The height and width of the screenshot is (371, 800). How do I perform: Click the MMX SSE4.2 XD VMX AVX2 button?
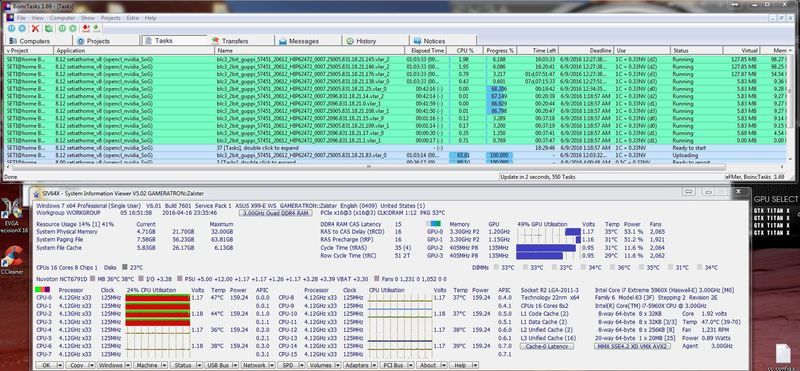pyautogui.click(x=633, y=347)
